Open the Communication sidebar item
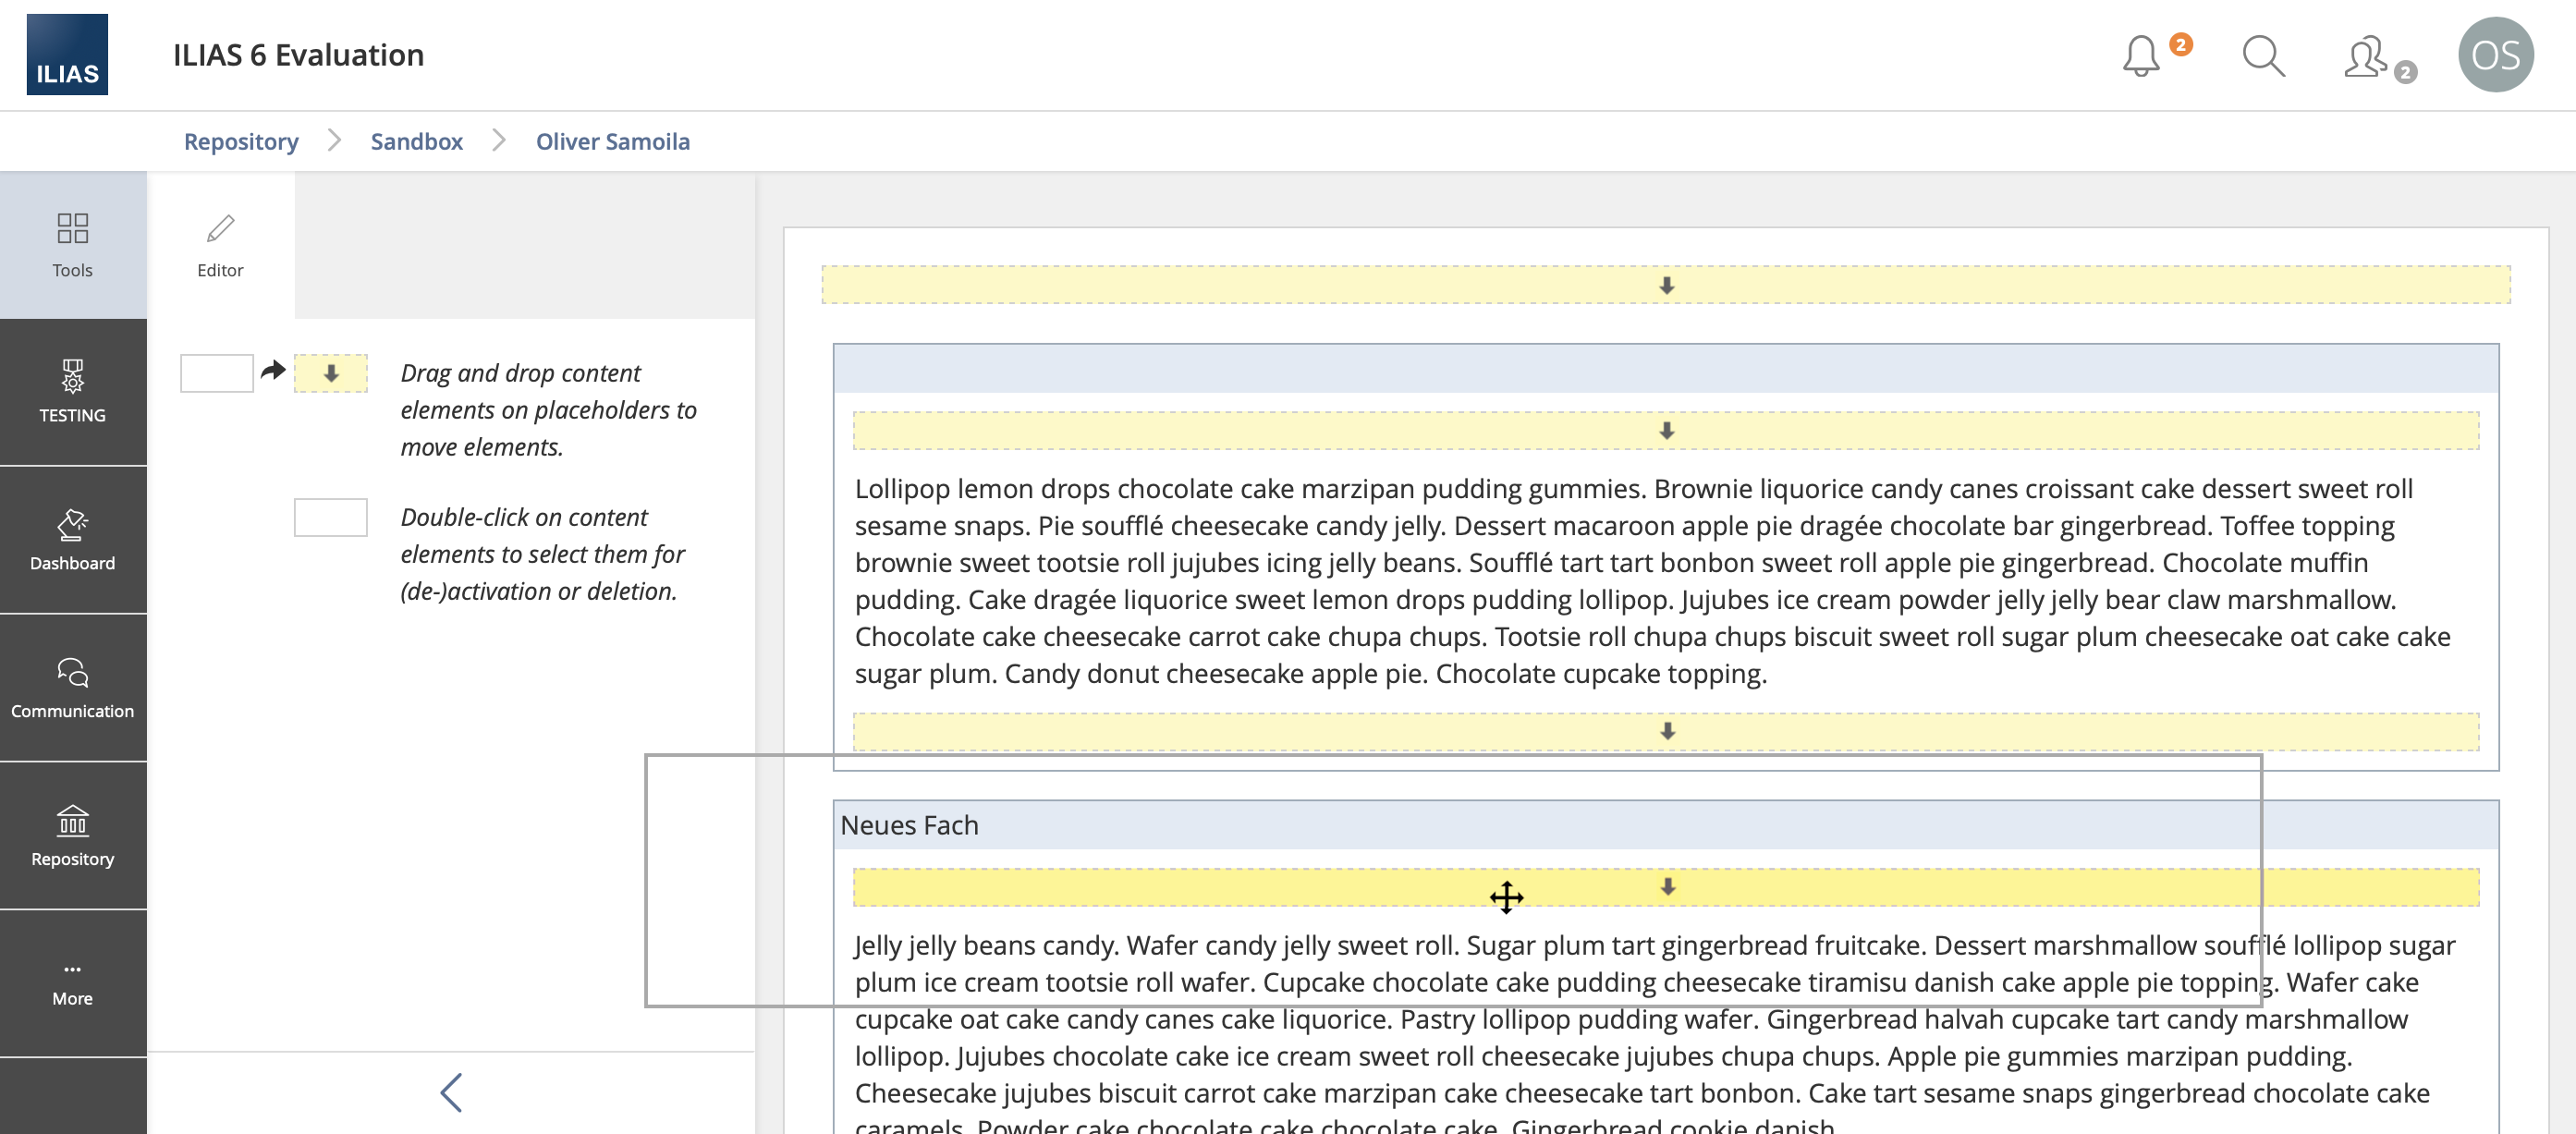 [73, 688]
